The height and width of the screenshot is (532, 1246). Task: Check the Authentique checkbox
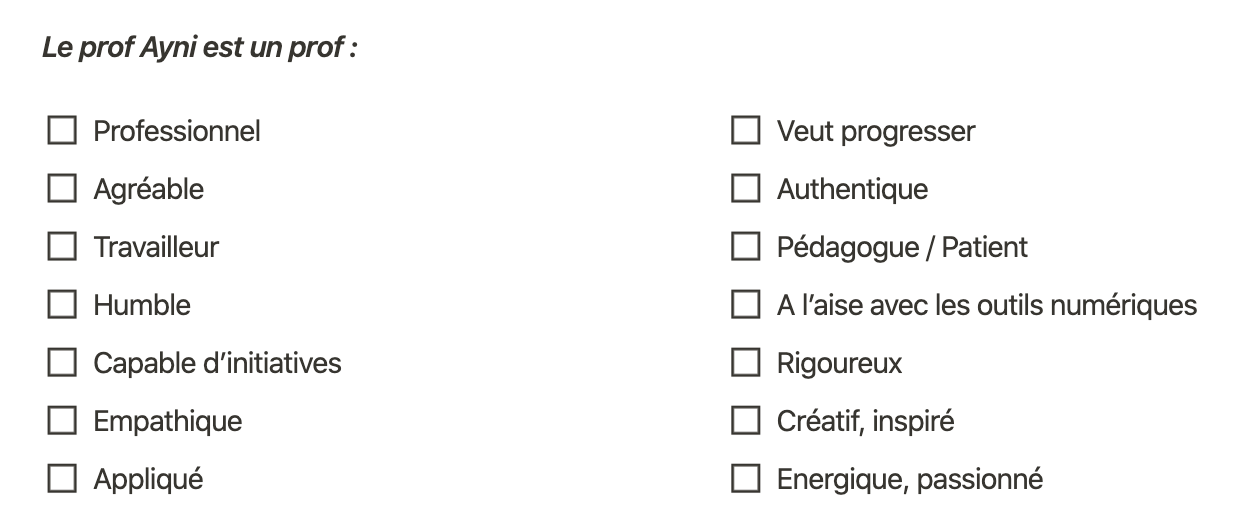pos(745,189)
